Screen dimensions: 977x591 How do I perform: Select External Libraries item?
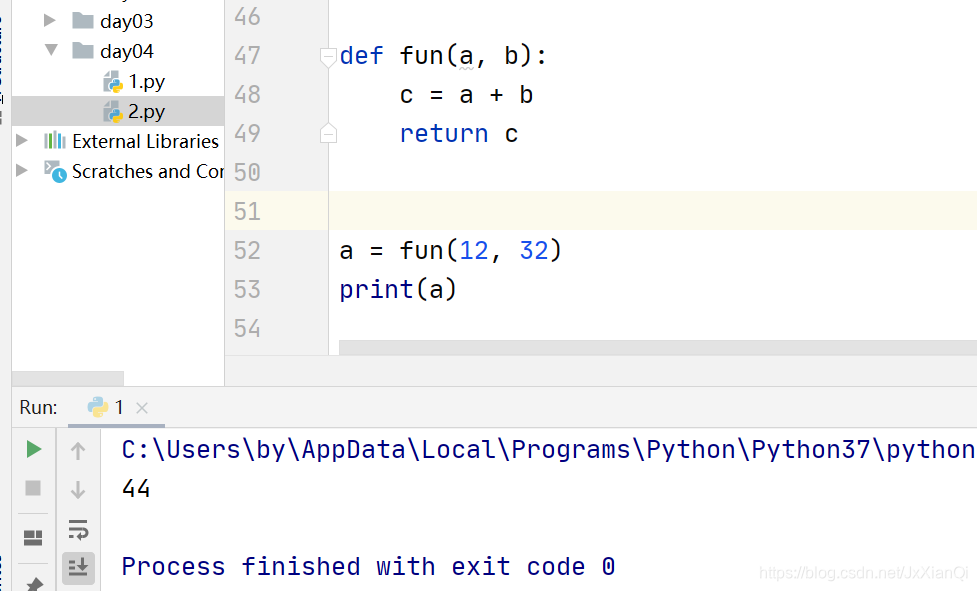coord(145,141)
